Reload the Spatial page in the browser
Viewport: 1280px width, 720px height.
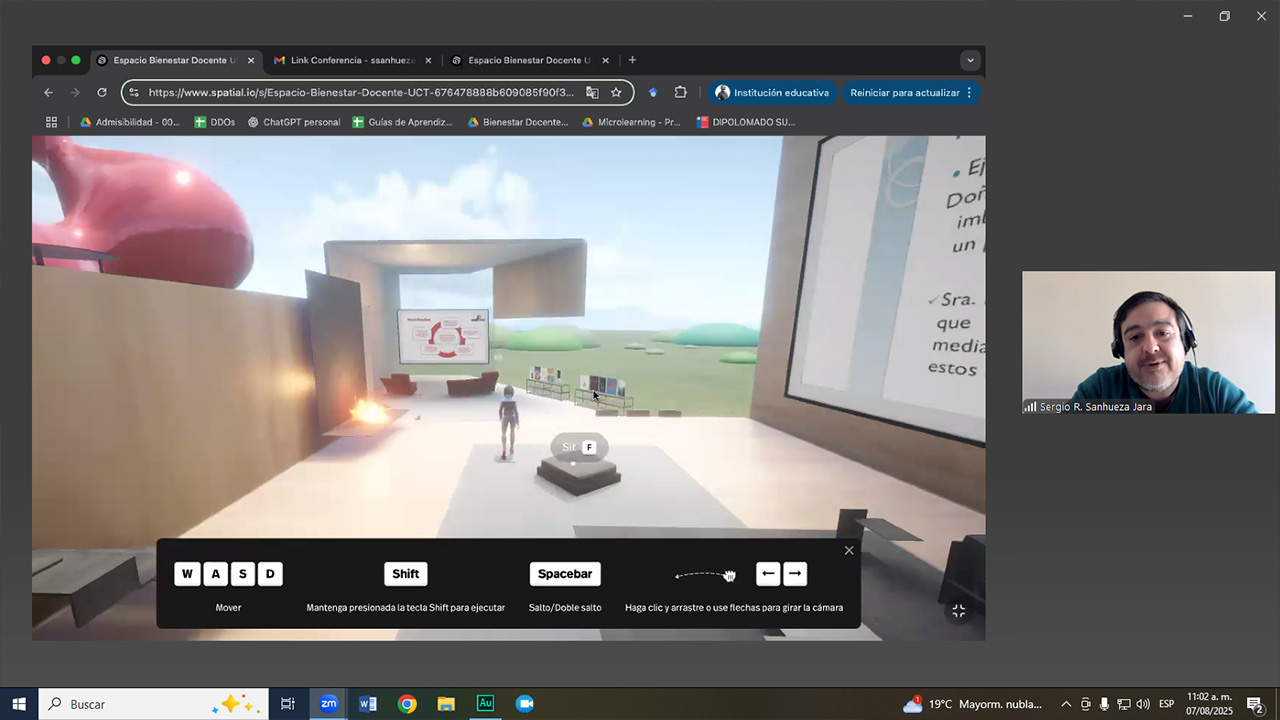pos(101,93)
